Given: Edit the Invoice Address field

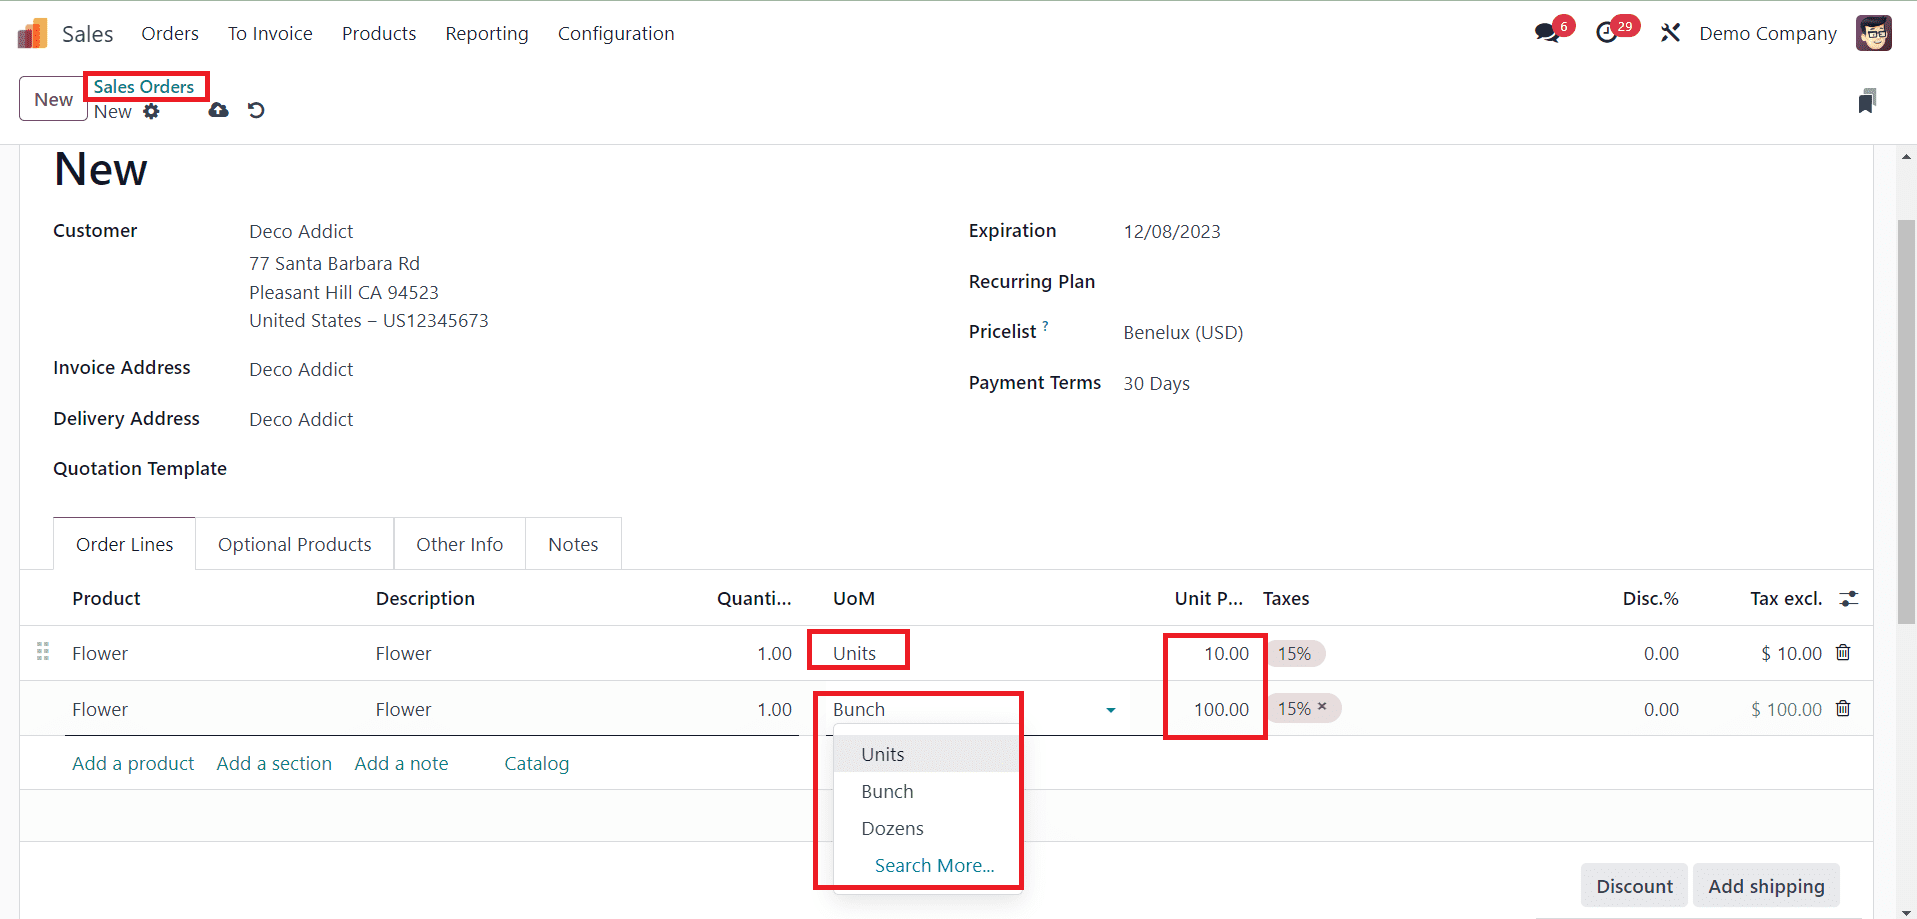Looking at the screenshot, I should tap(301, 369).
